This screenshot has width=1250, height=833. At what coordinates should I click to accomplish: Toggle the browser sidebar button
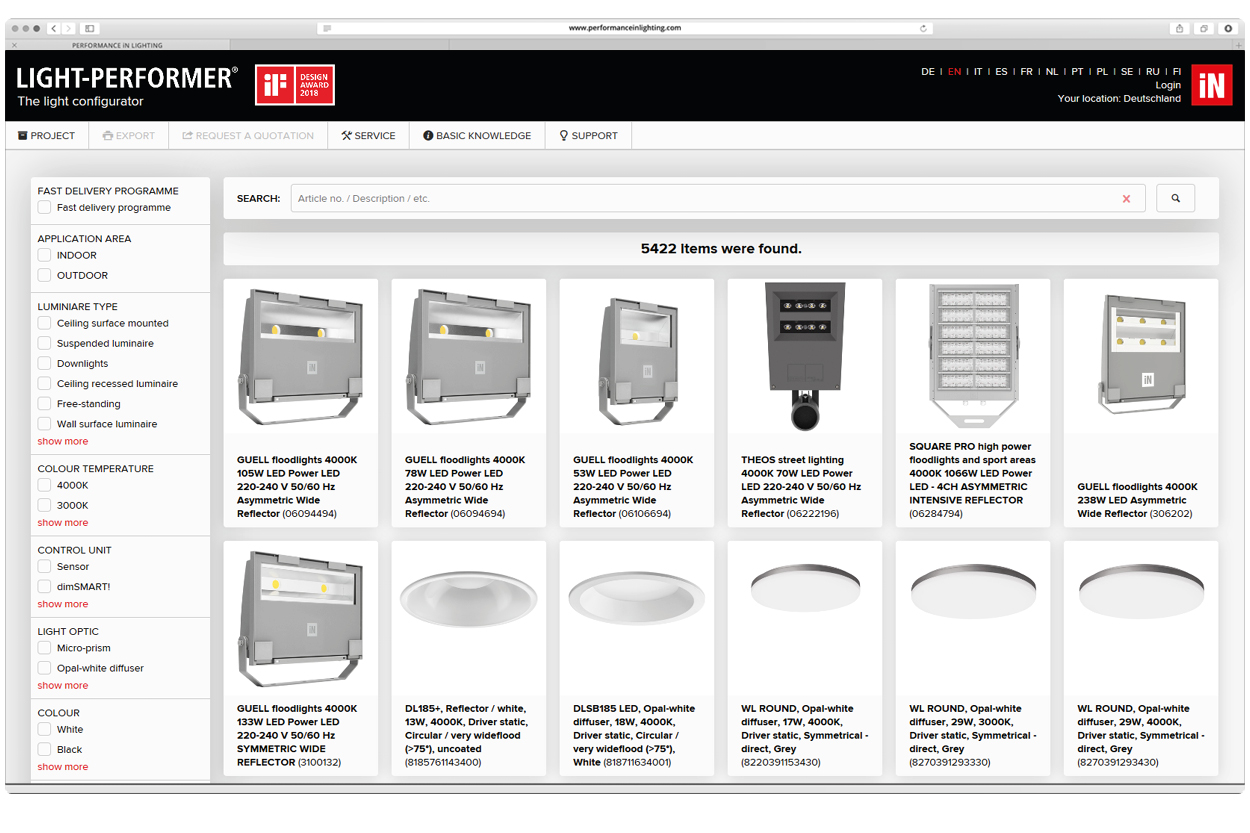[x=90, y=28]
